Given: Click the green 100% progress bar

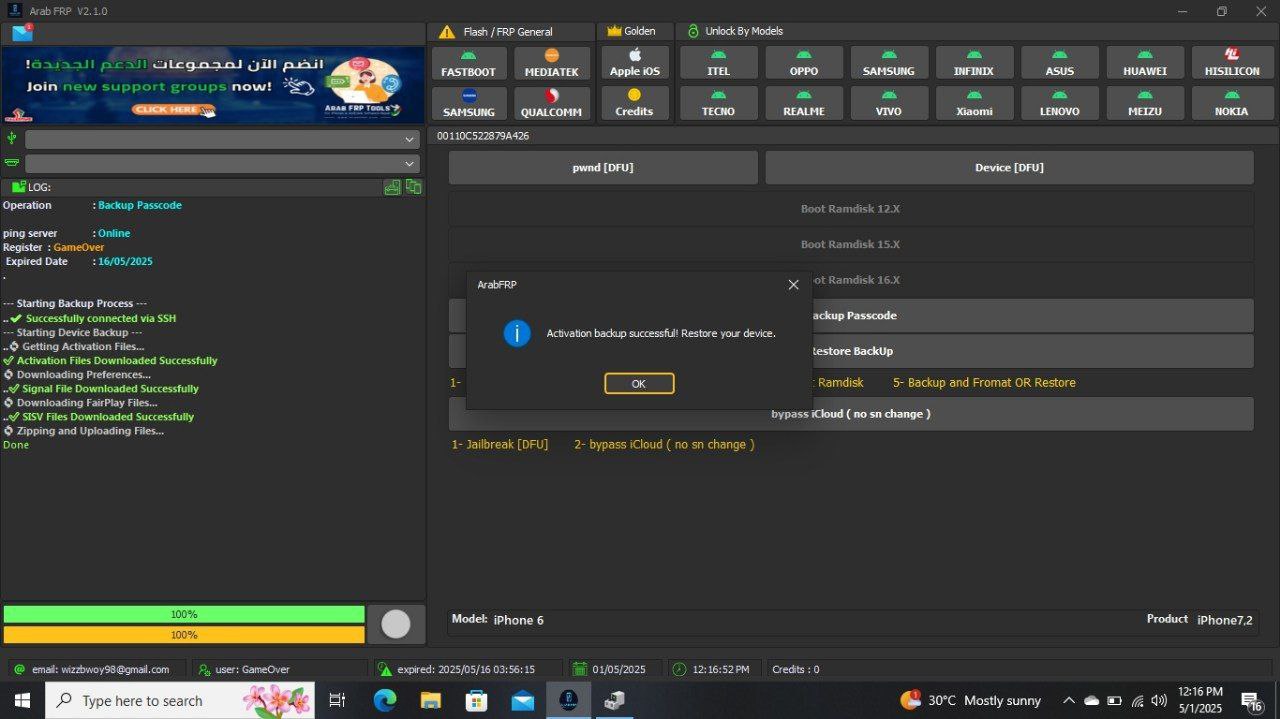Looking at the screenshot, I should coord(184,614).
